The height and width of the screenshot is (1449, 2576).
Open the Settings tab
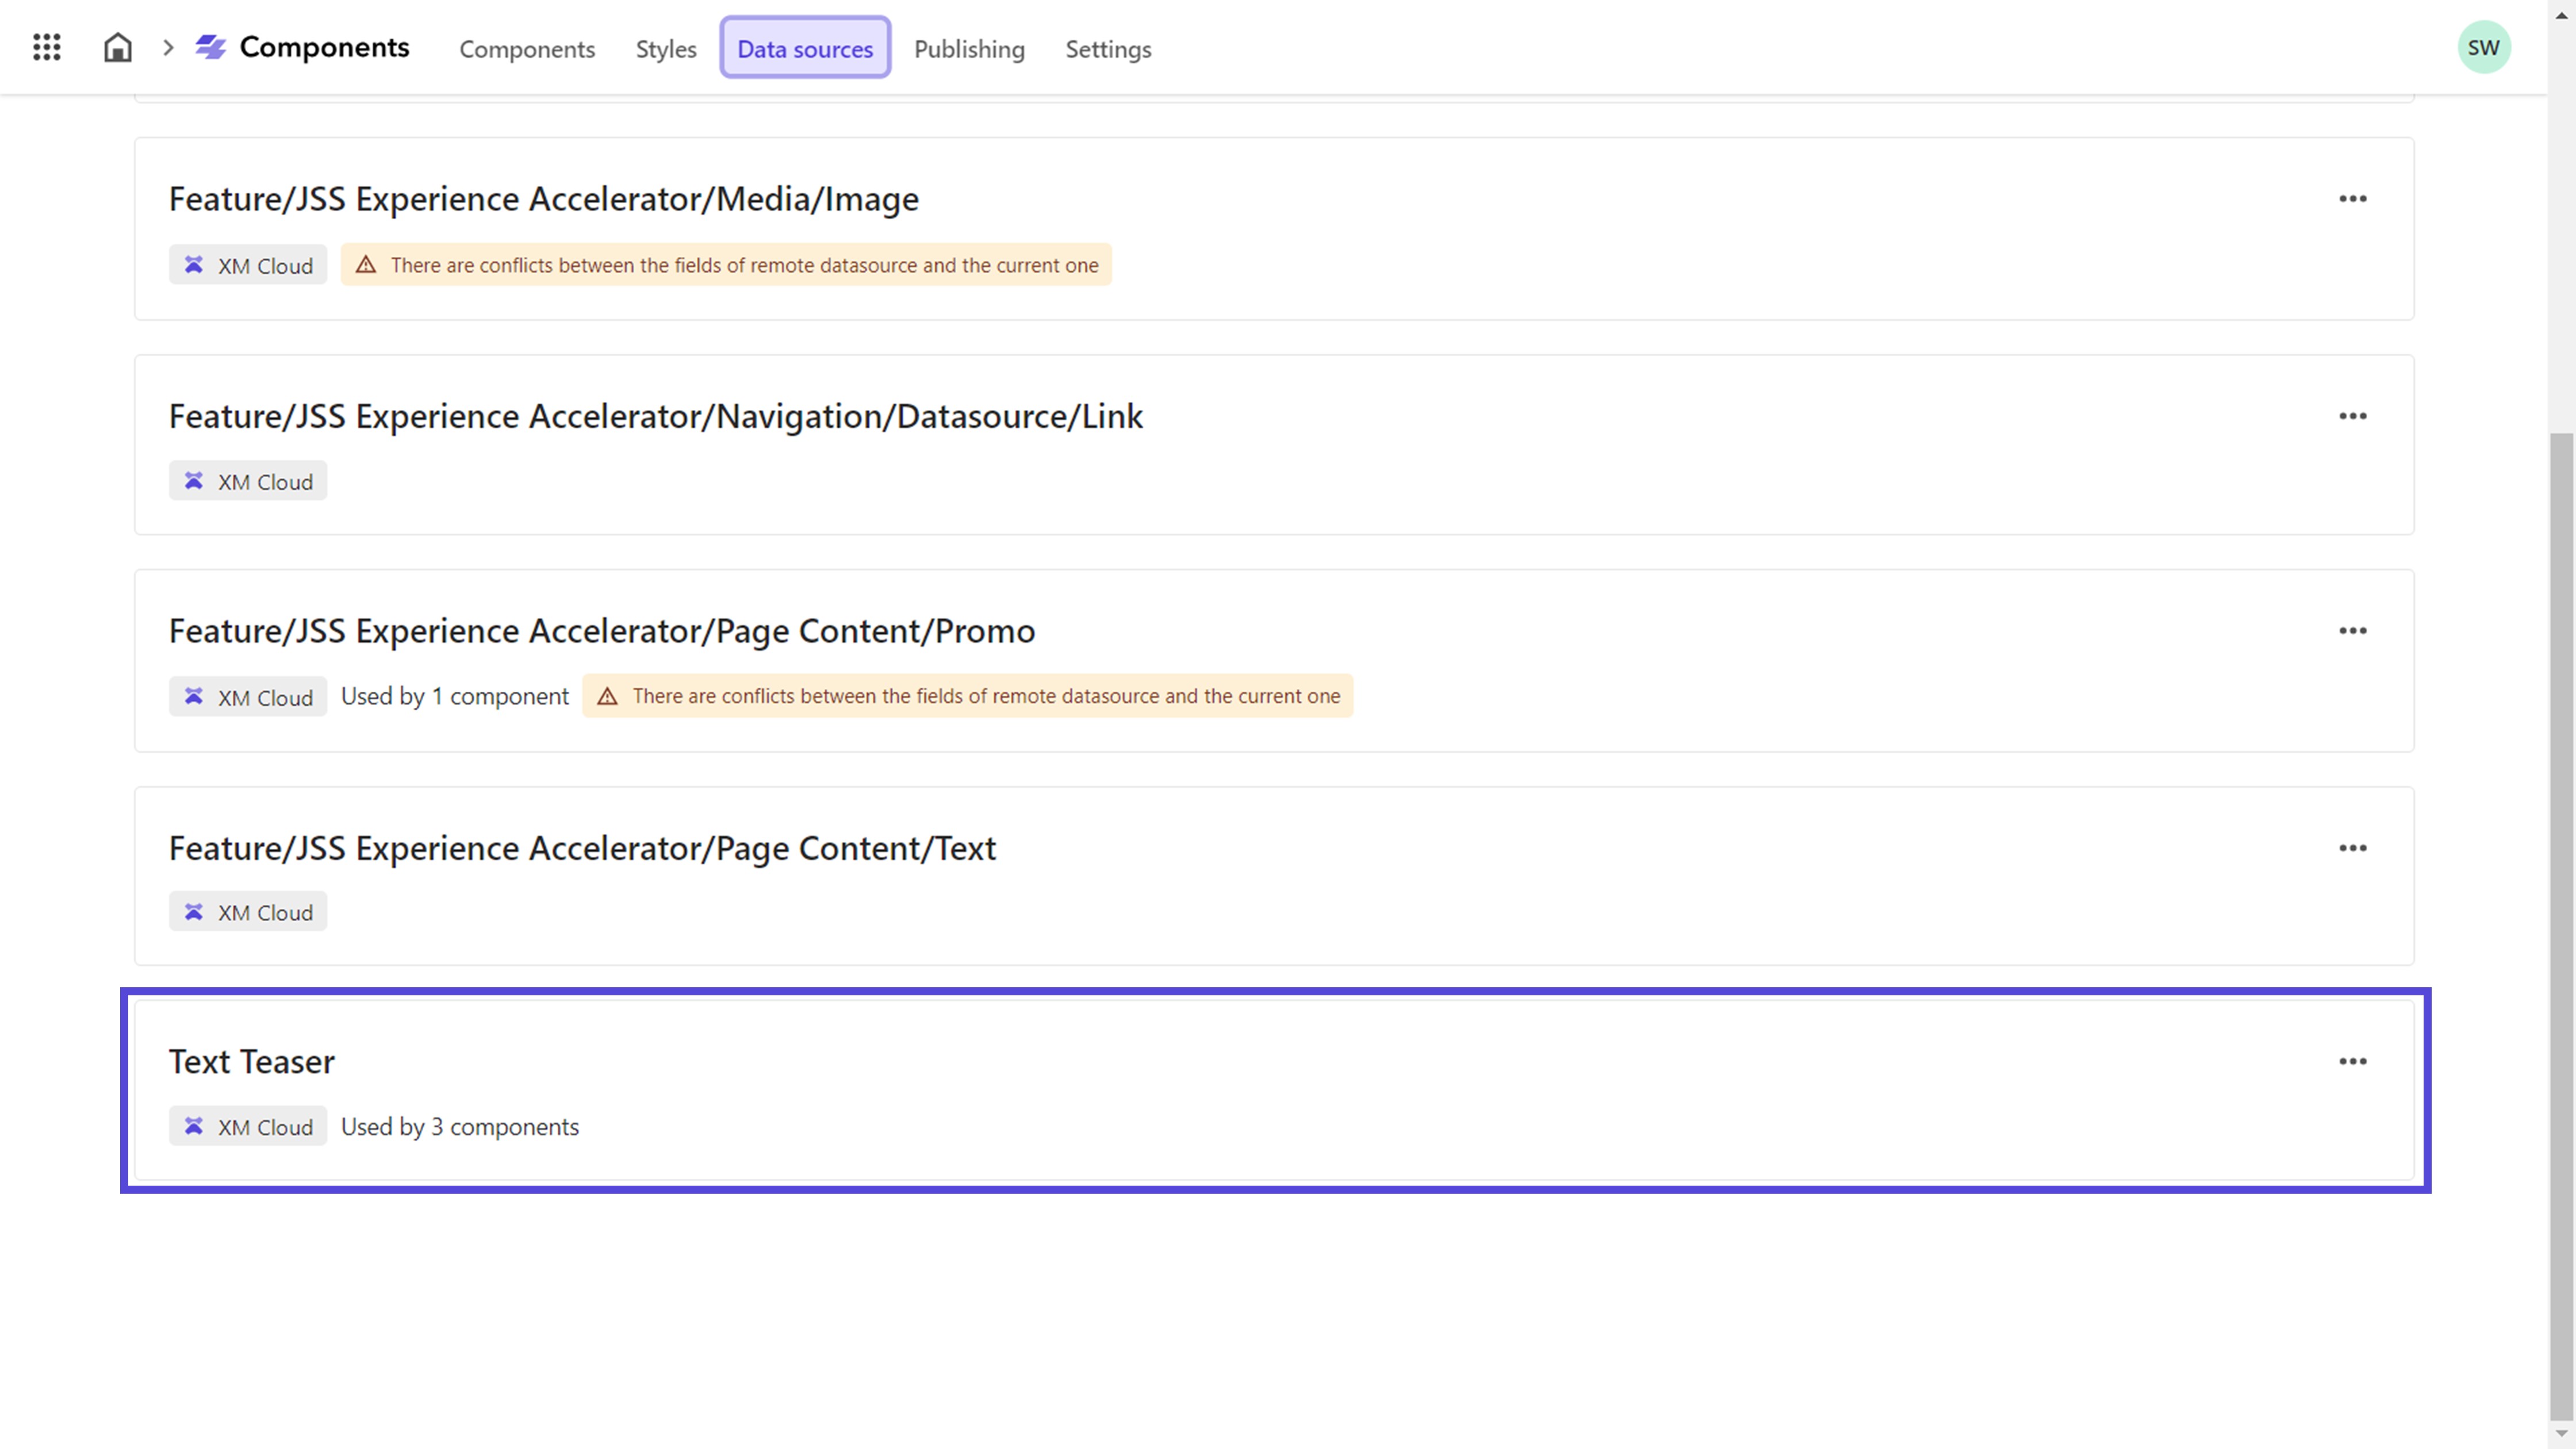[x=1108, y=49]
